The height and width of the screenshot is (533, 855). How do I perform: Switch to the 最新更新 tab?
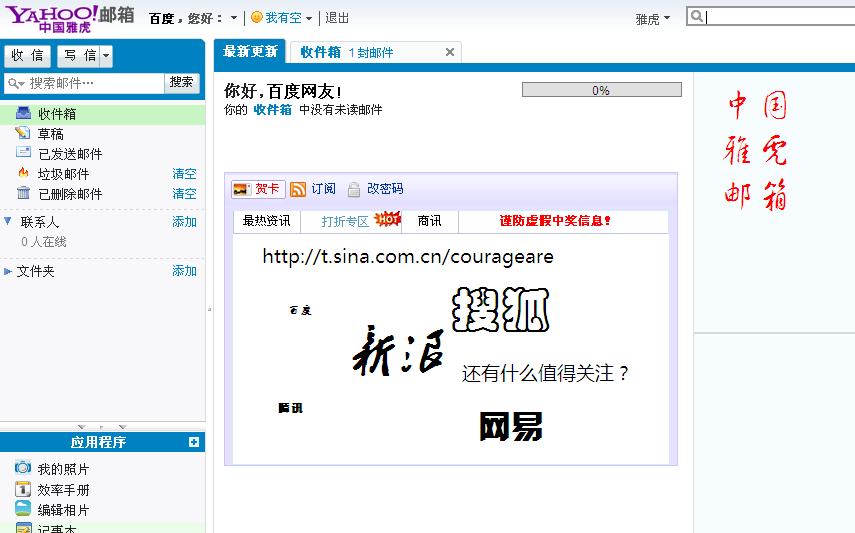(250, 52)
